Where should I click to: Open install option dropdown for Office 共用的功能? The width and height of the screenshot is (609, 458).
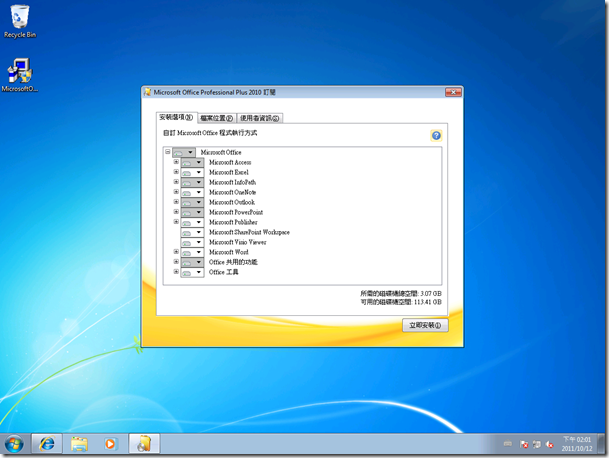(x=192, y=262)
